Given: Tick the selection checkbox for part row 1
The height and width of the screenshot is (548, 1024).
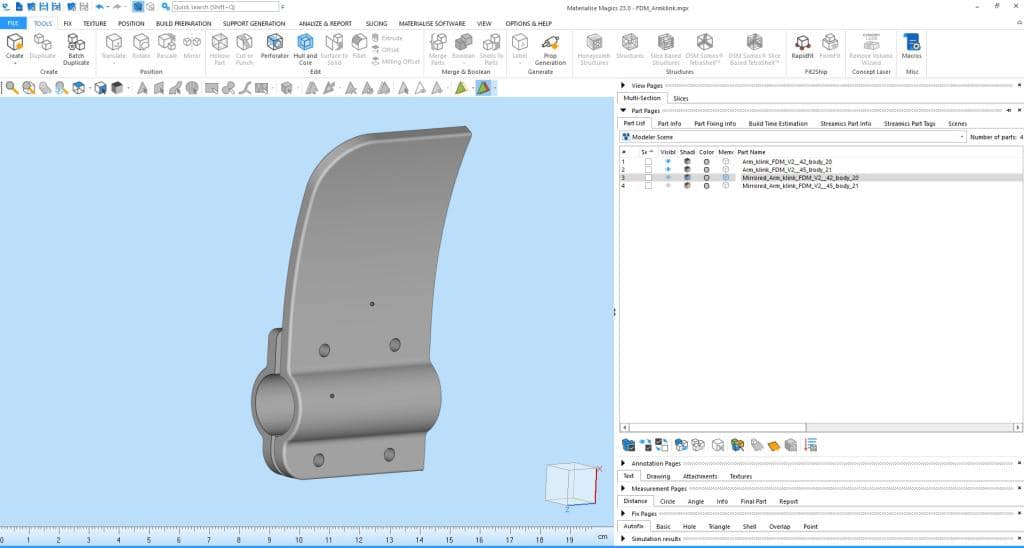Looking at the screenshot, I should [x=648, y=161].
